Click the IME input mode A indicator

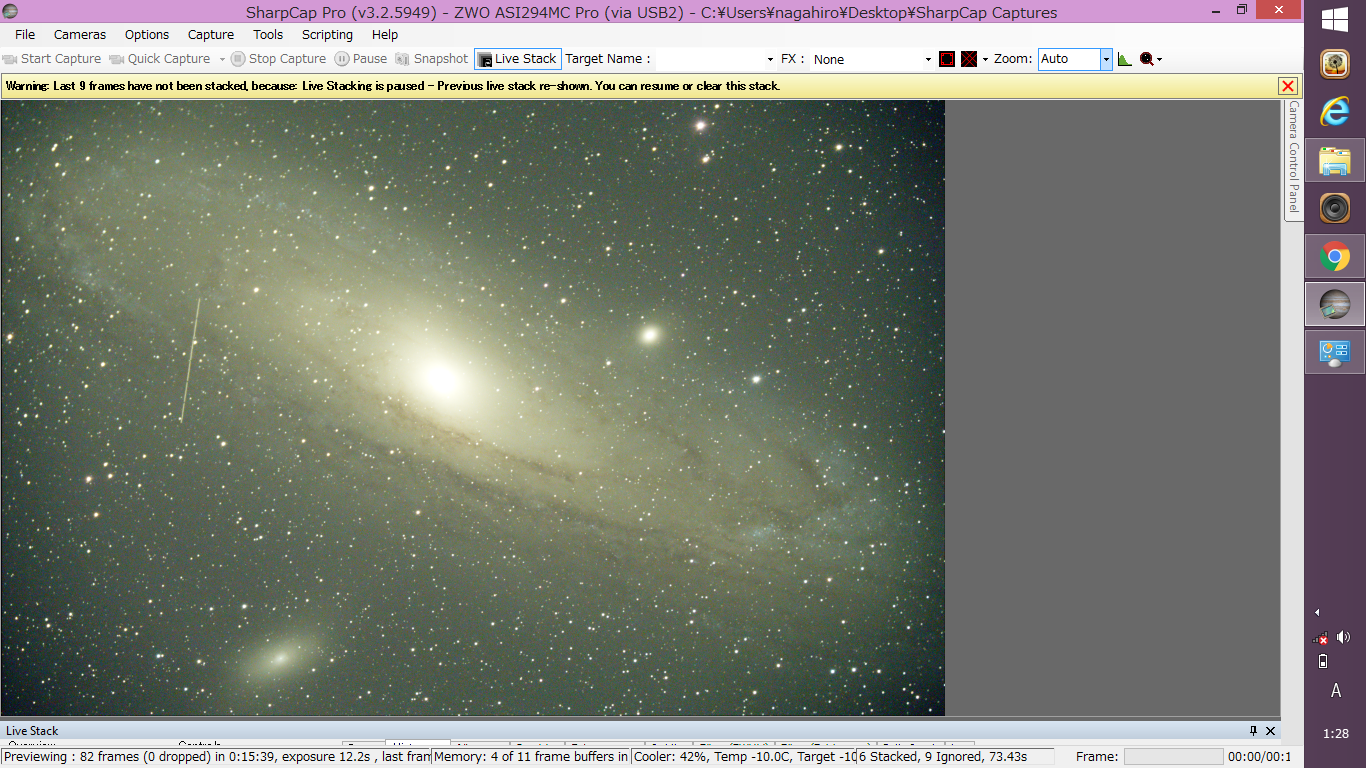(1335, 691)
